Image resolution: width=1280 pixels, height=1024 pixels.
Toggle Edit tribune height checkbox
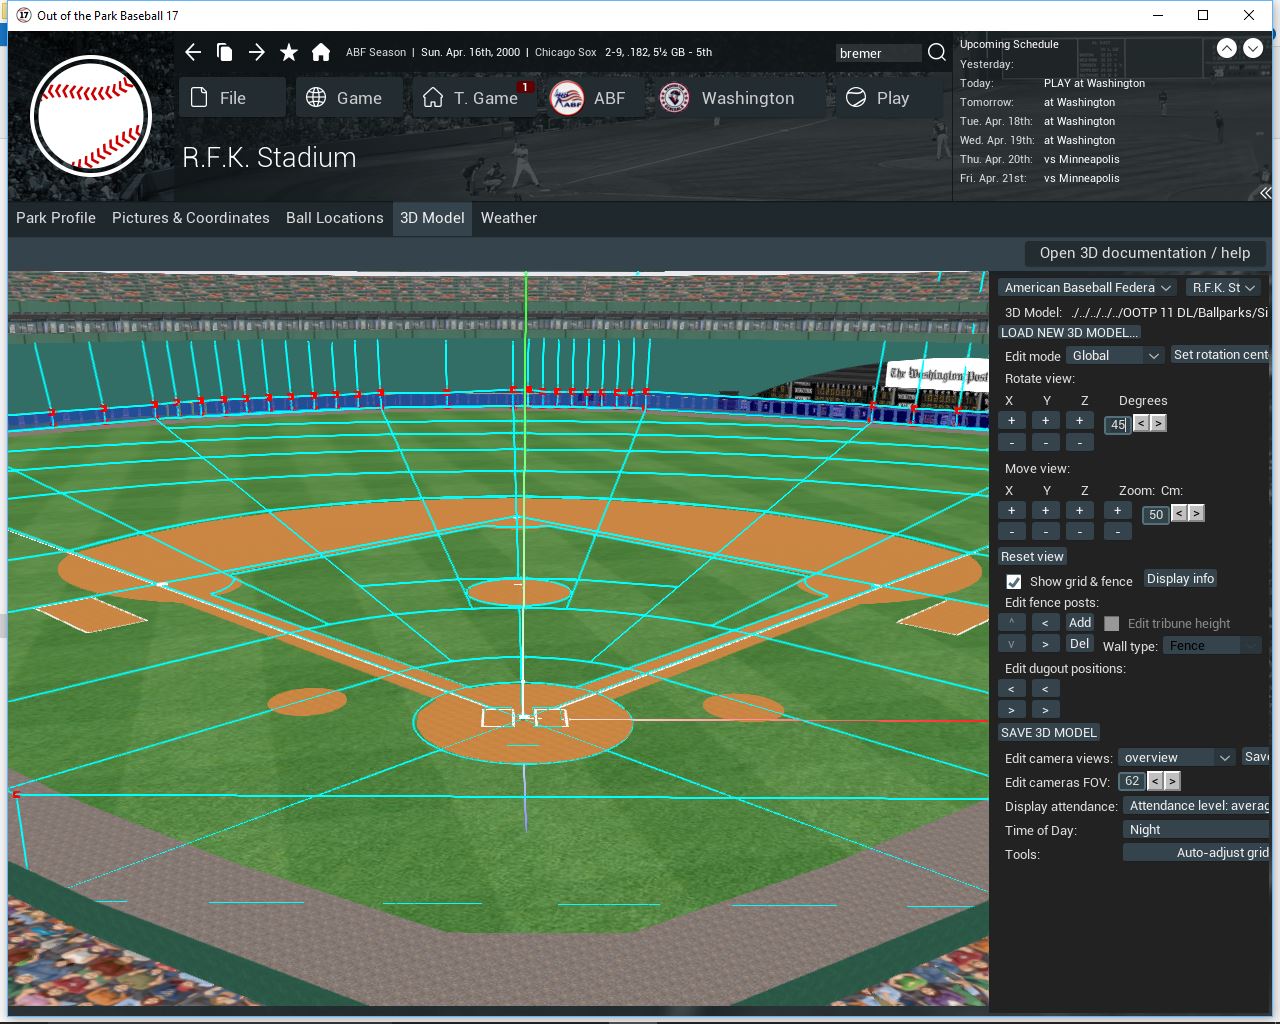click(1112, 624)
